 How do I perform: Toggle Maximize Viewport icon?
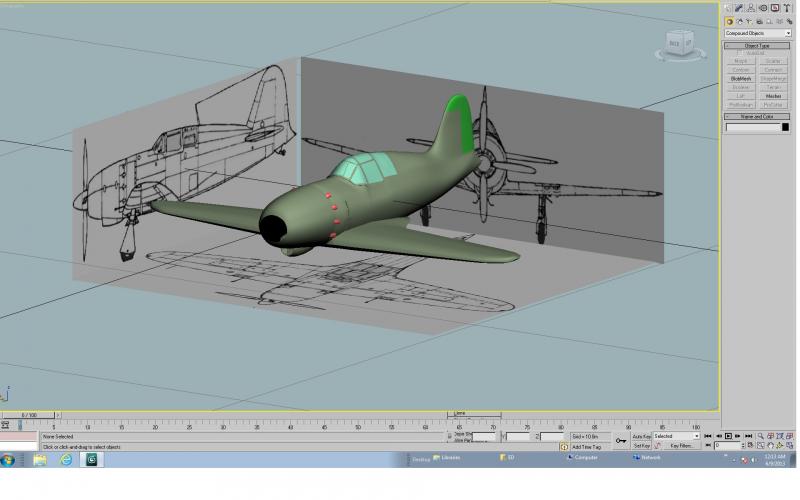tap(790, 445)
